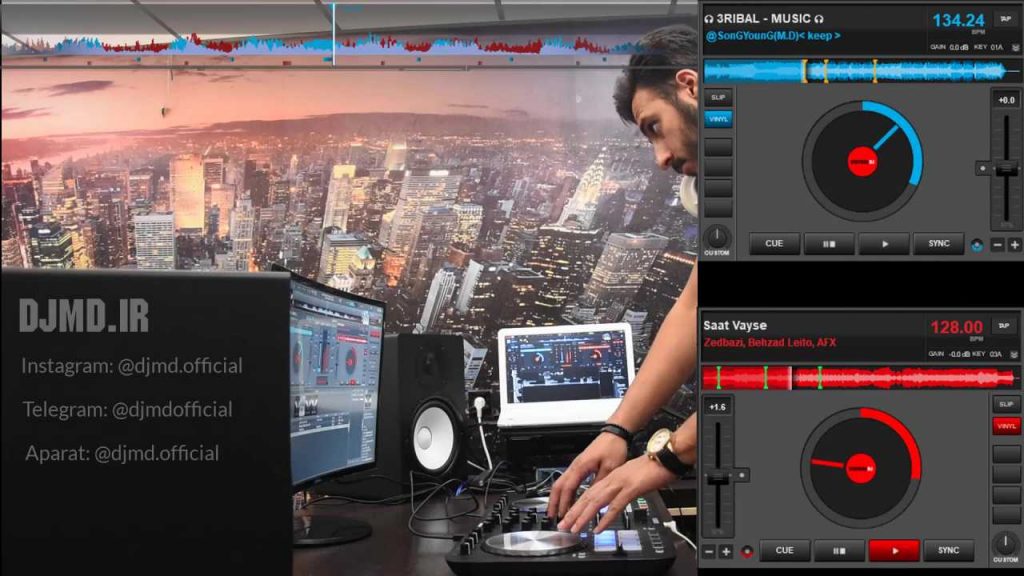
Task: Click CUE on the red deck
Action: click(x=784, y=551)
